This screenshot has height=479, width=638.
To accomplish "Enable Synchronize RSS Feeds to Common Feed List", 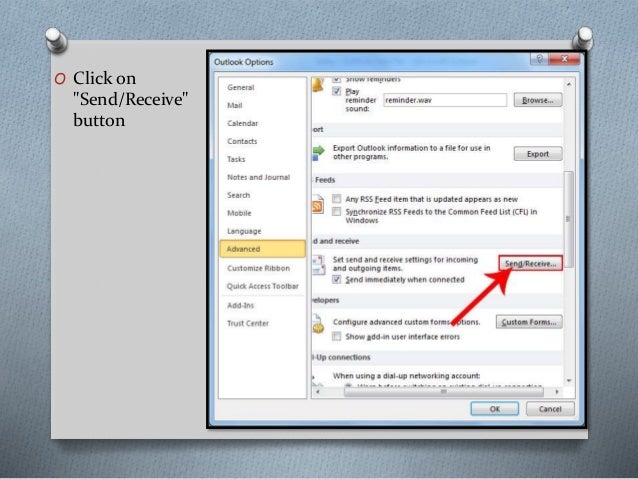I will [x=336, y=212].
